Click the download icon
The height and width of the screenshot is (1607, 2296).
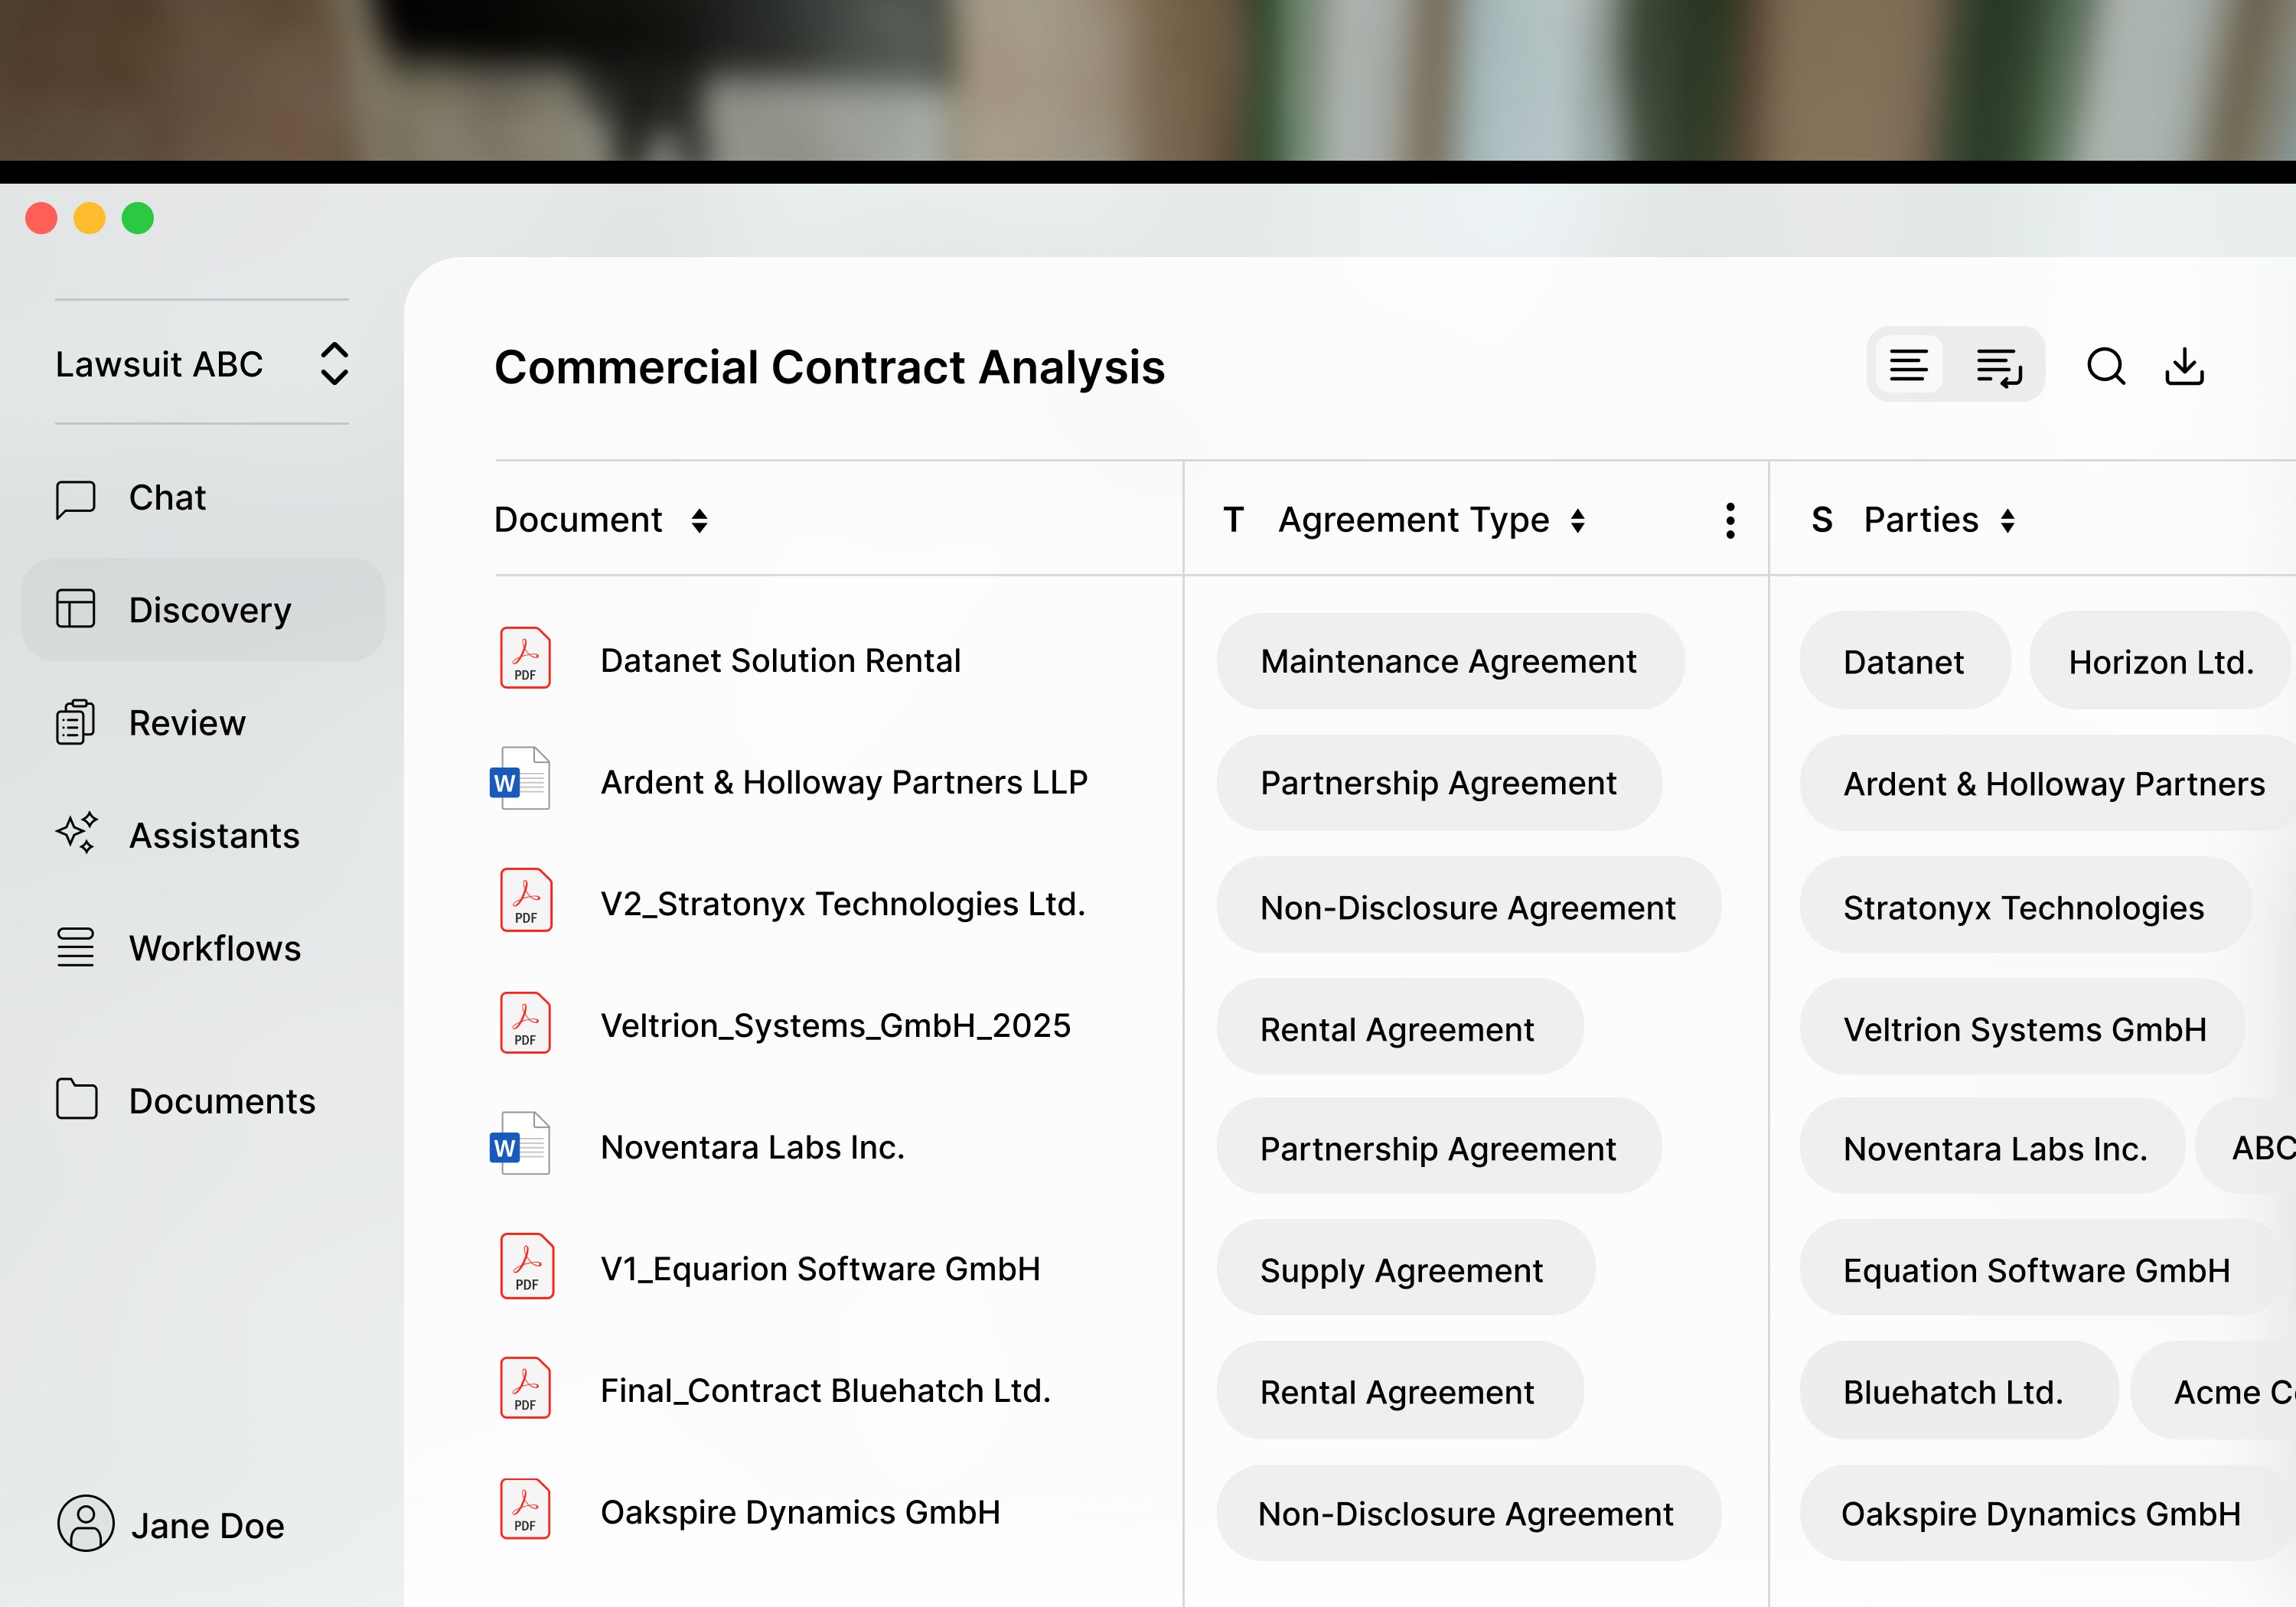point(2184,366)
